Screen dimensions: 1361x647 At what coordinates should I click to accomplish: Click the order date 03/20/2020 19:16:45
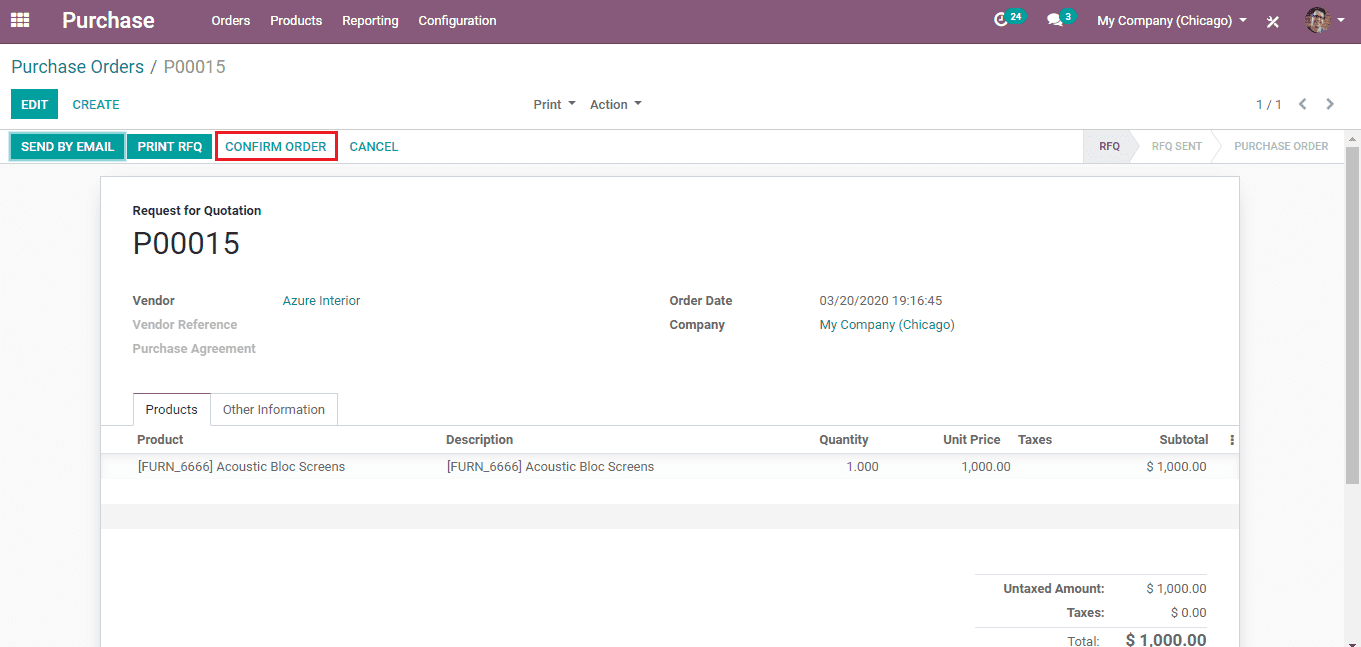(x=881, y=300)
